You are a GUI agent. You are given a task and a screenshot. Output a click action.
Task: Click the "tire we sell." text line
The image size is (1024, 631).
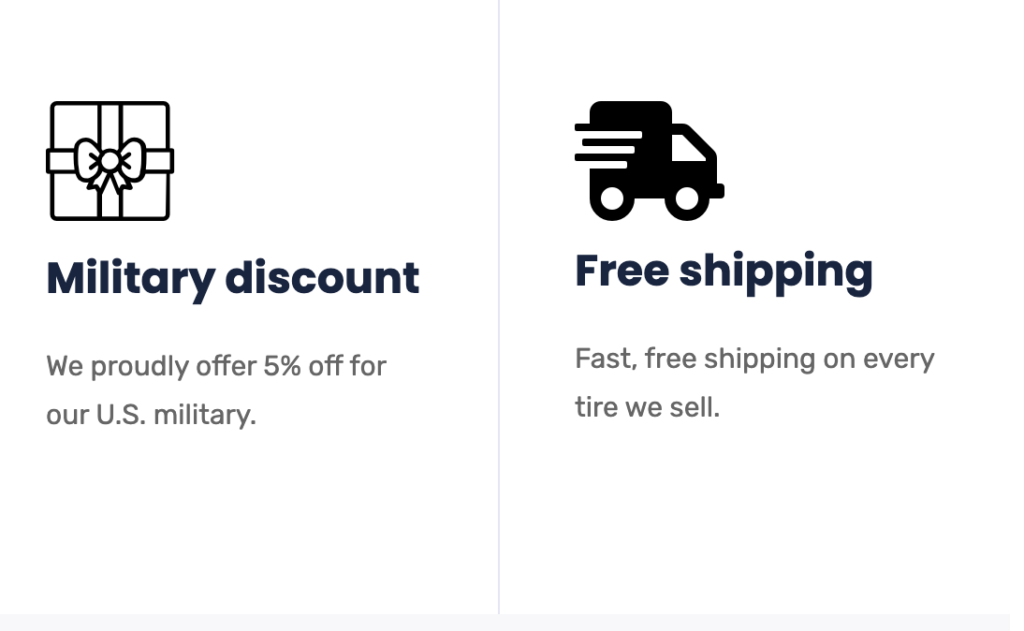647,408
